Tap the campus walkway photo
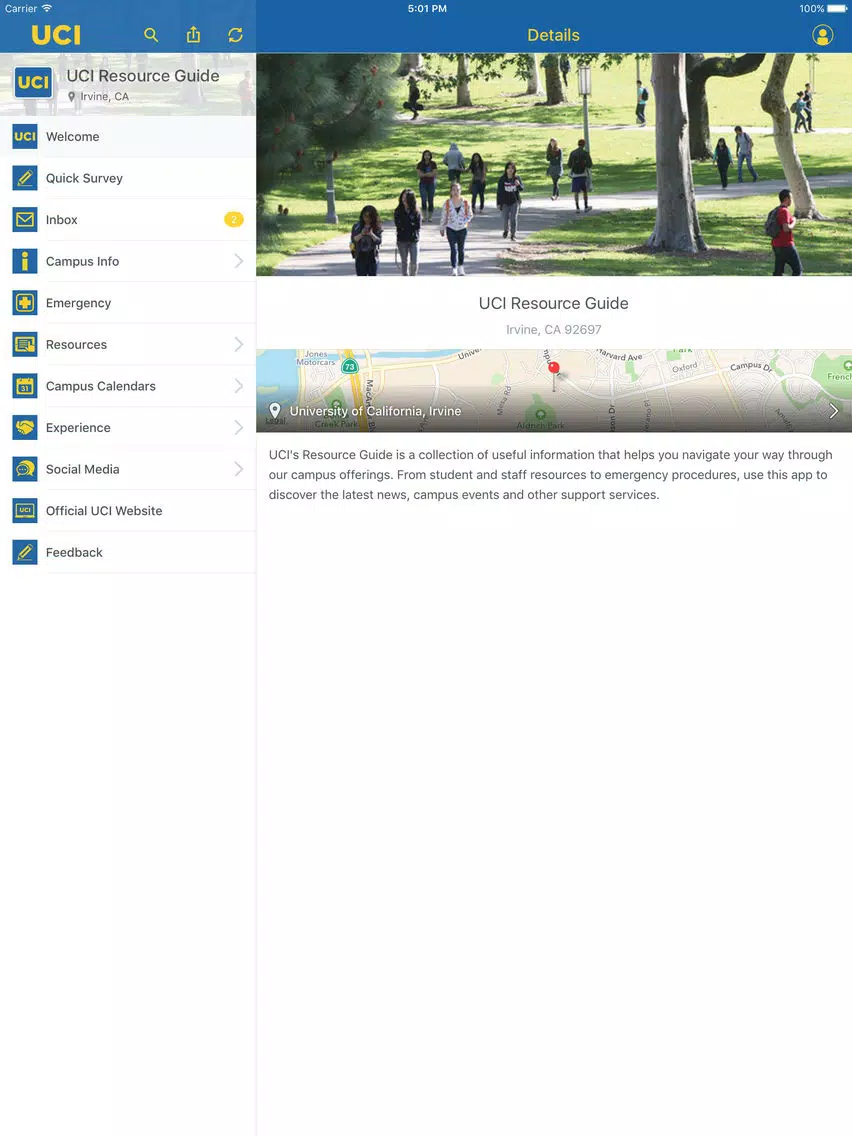Image resolution: width=852 pixels, height=1136 pixels. tap(554, 164)
